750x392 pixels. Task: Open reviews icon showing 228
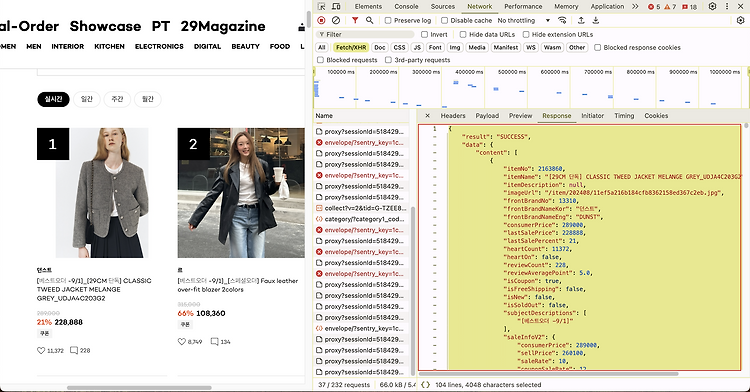[74, 350]
